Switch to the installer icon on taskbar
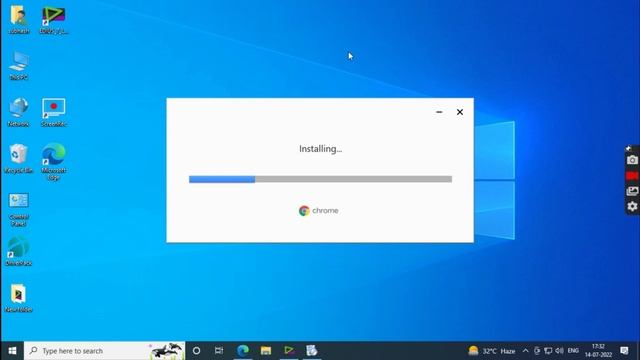Screen dimensions: 640x360 click(x=312, y=351)
